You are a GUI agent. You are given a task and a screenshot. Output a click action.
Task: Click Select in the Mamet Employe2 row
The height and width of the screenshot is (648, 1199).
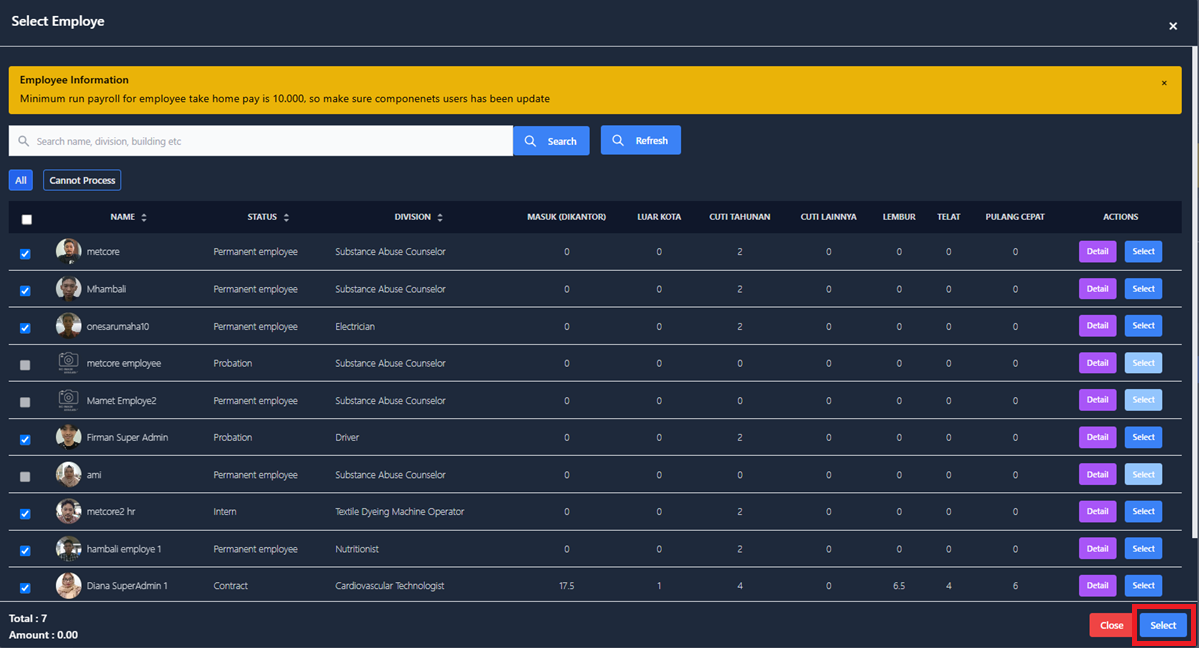tap(1143, 399)
